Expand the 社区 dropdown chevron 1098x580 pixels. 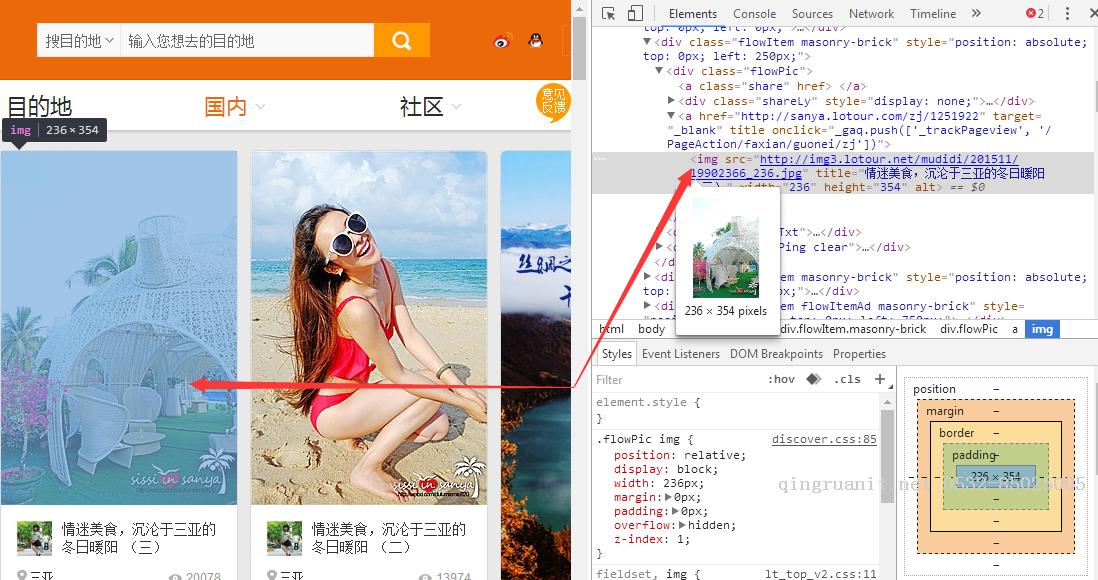coord(455,106)
